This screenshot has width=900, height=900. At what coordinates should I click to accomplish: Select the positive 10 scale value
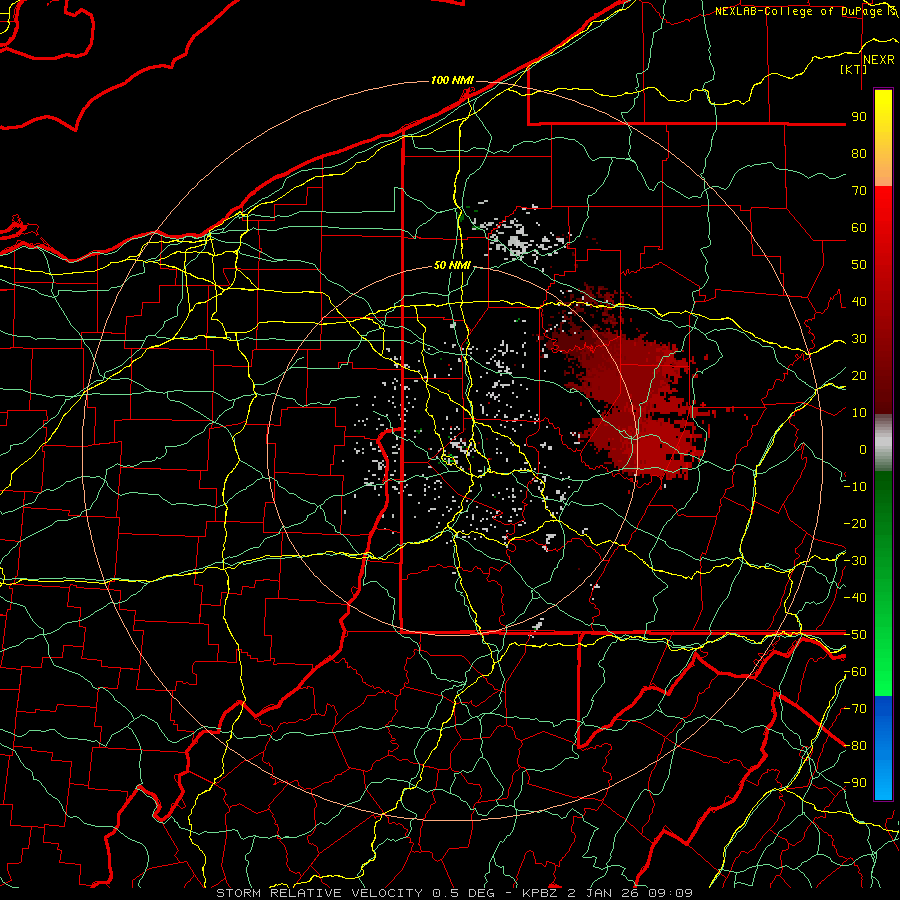[859, 413]
